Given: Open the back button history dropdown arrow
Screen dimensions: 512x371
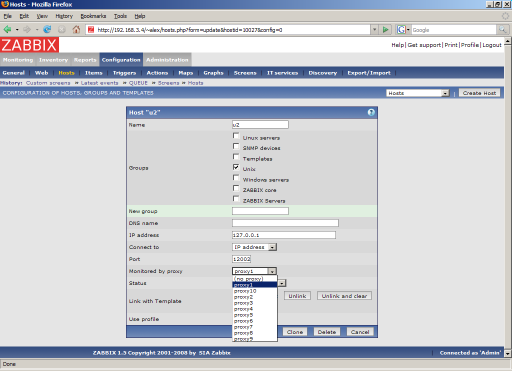Looking at the screenshot, I should click(x=17, y=30).
